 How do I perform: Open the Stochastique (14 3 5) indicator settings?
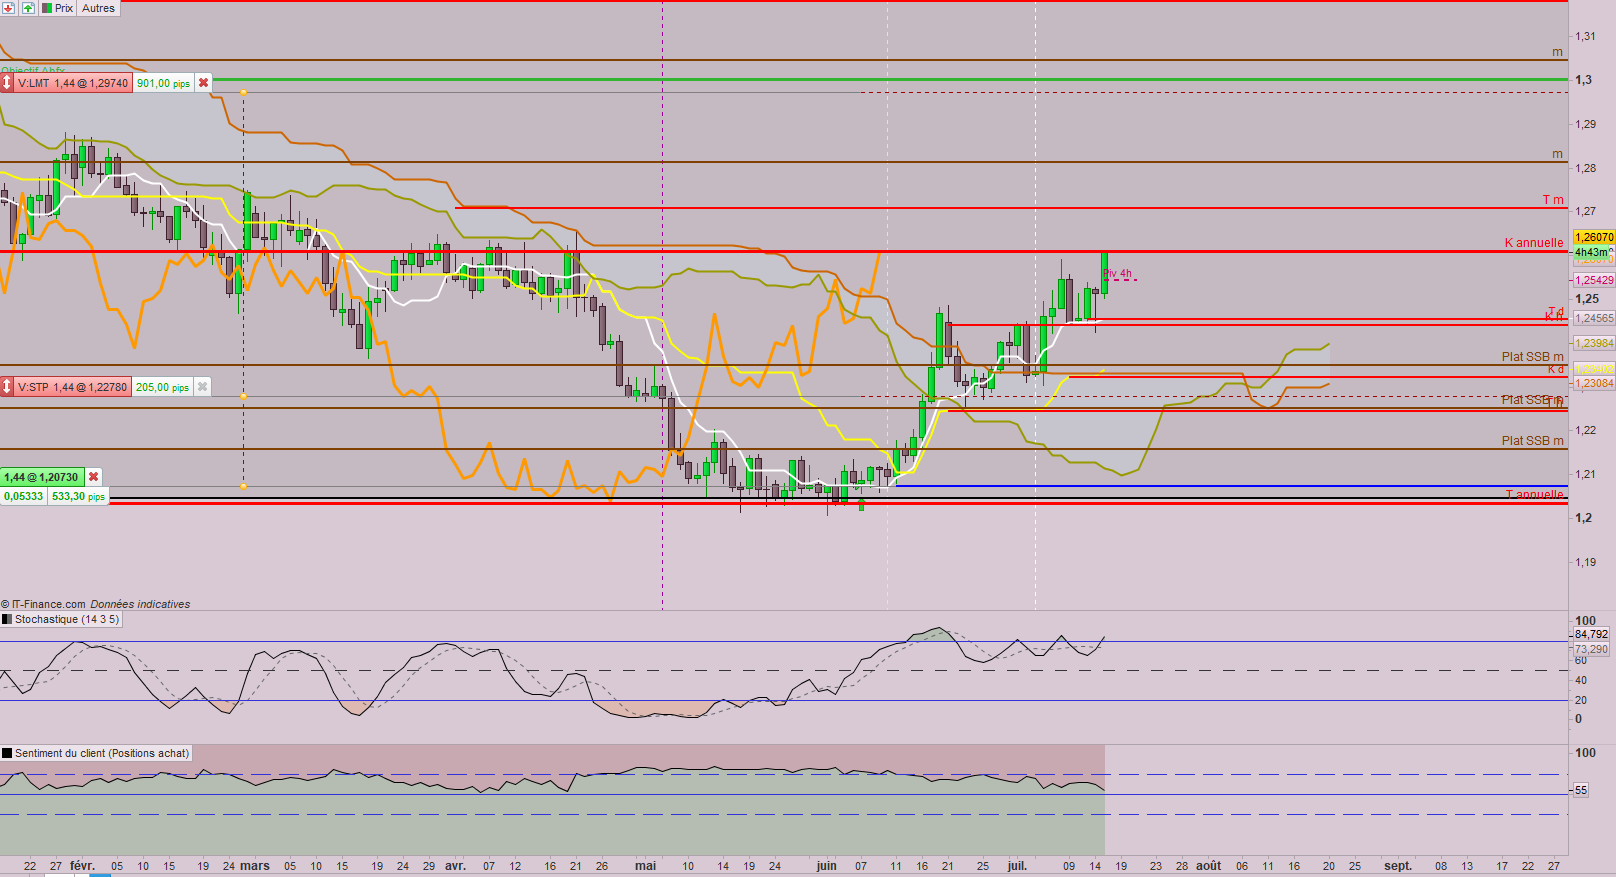[x=67, y=620]
